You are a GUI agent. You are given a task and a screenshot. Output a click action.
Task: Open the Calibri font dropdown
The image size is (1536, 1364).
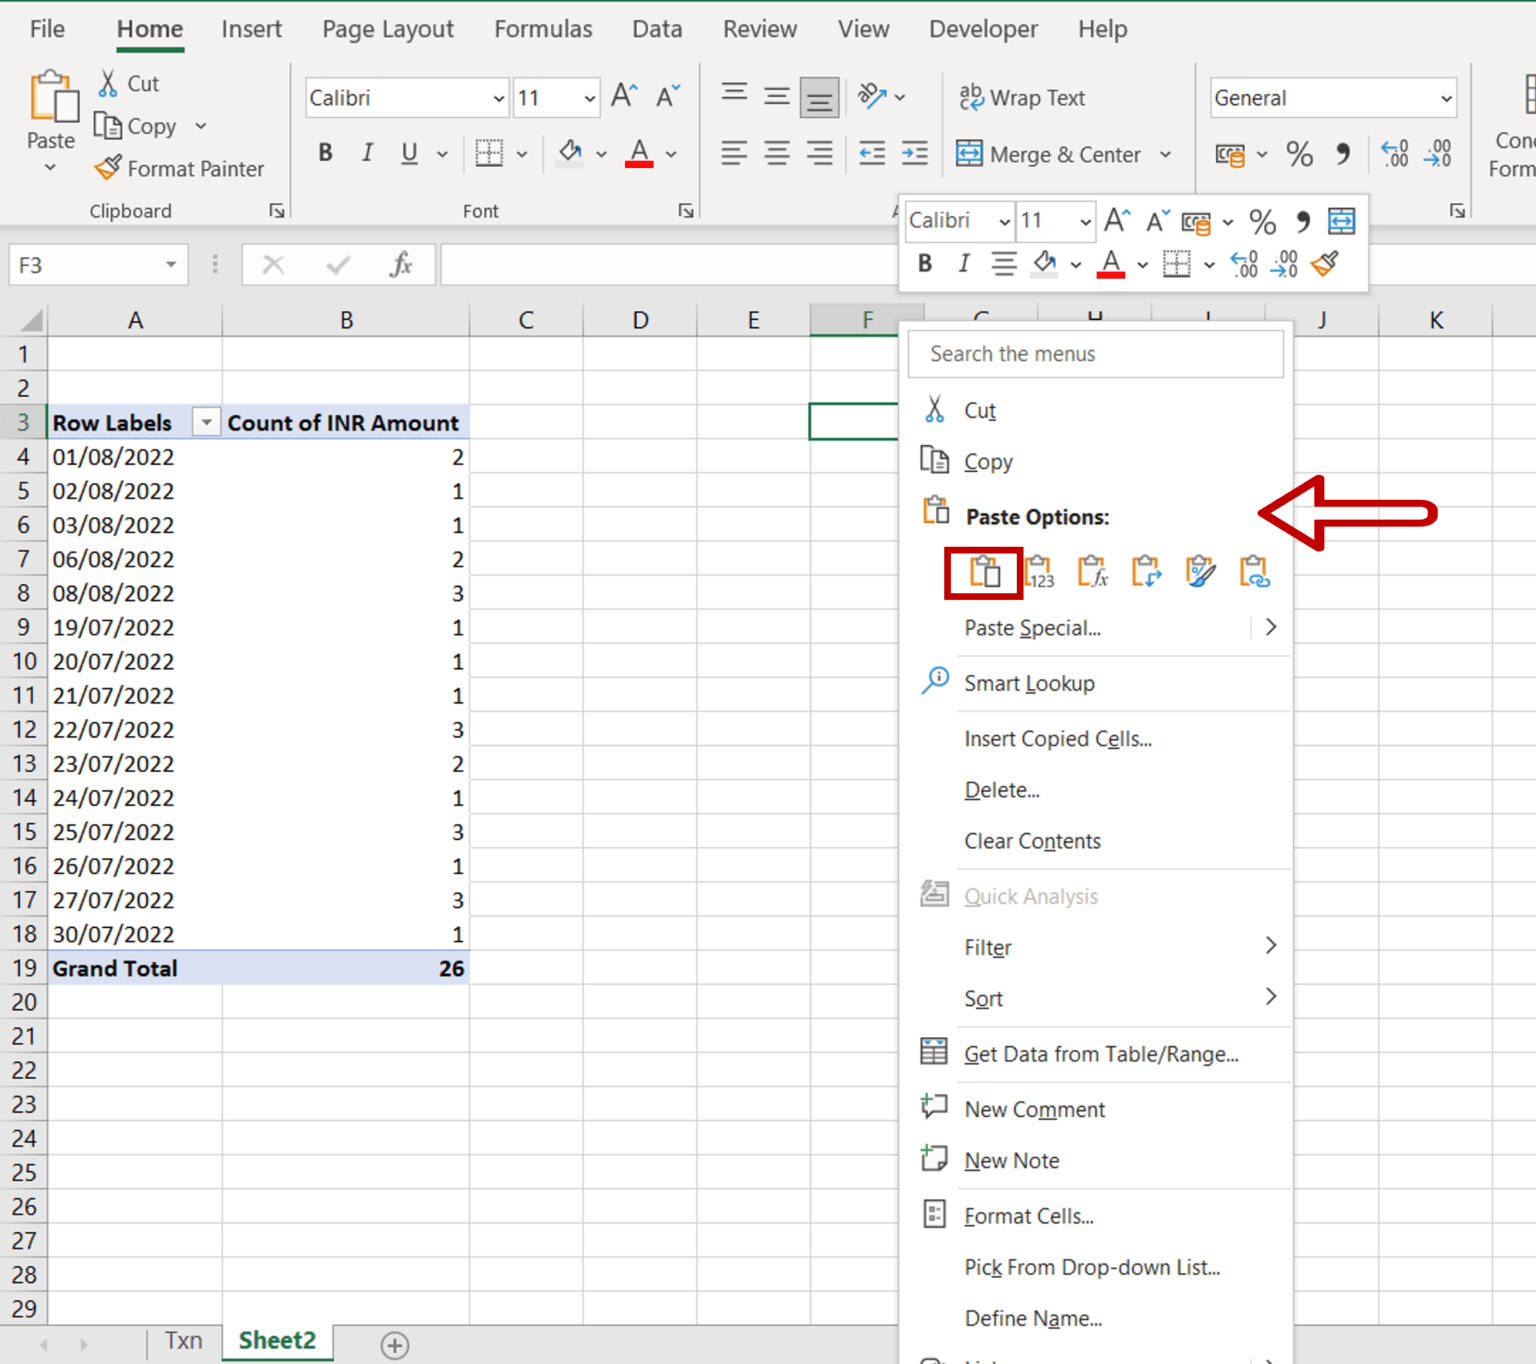[x=499, y=97]
